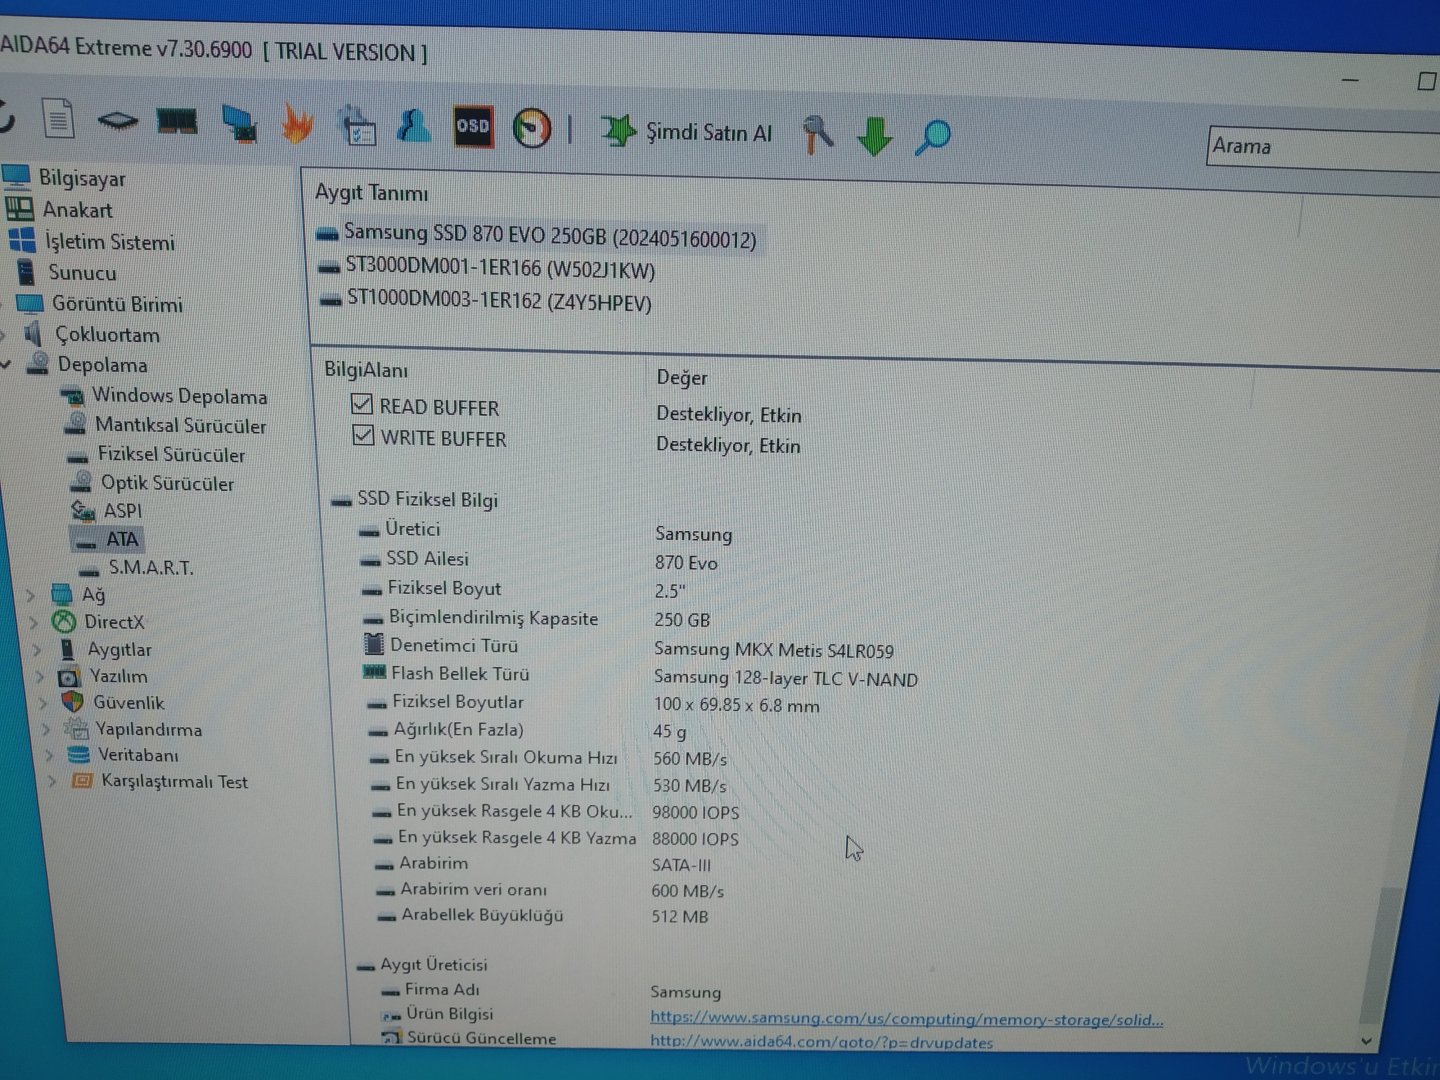Select Çokluortam in the sidebar tree
Image resolution: width=1440 pixels, height=1080 pixels.
[x=107, y=334]
